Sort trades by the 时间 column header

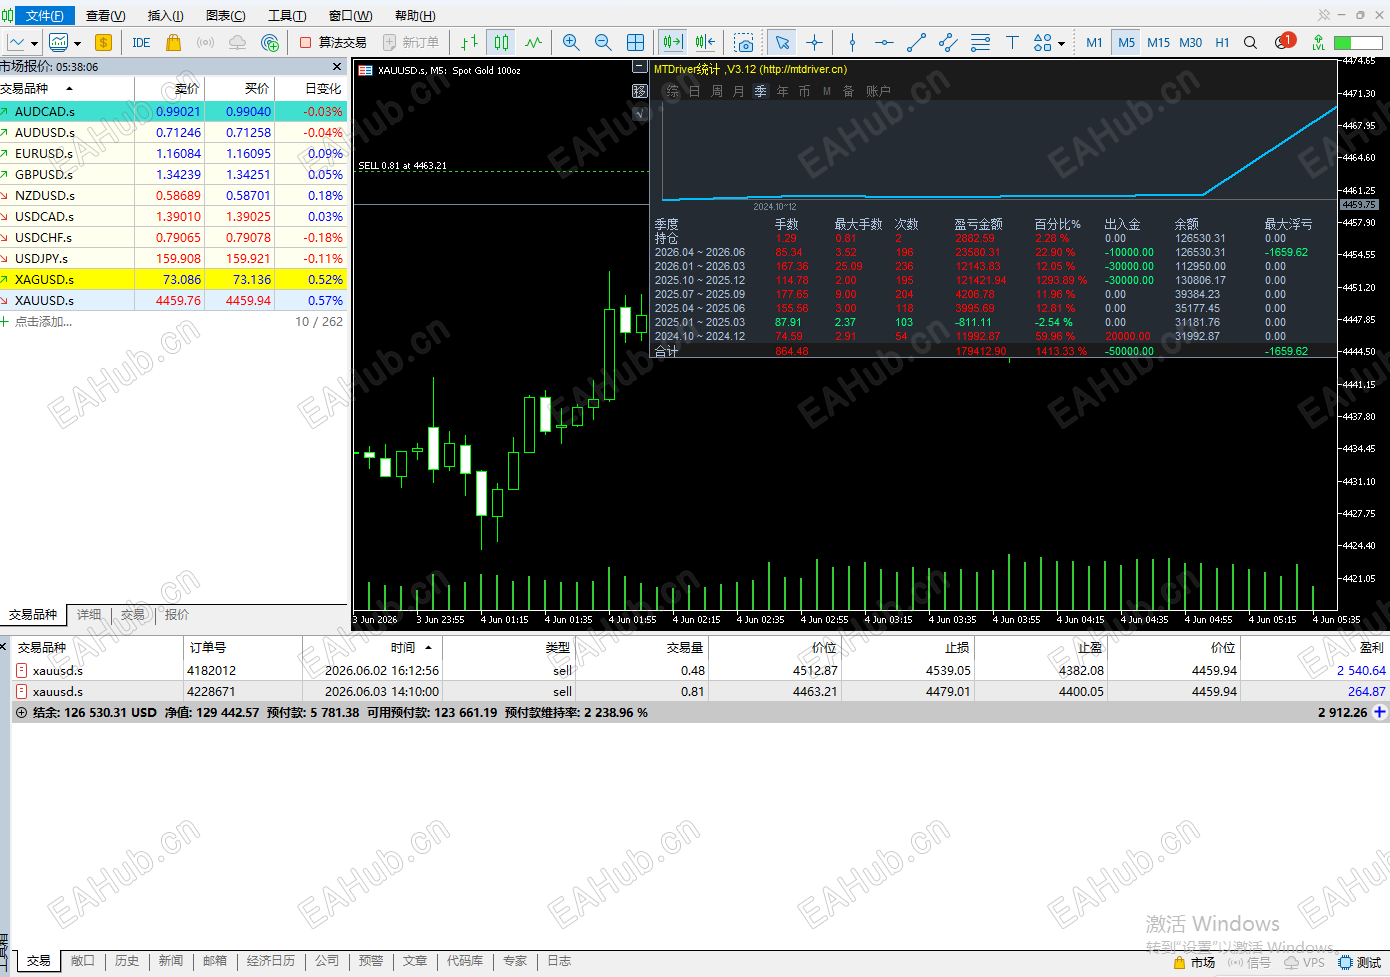point(403,647)
